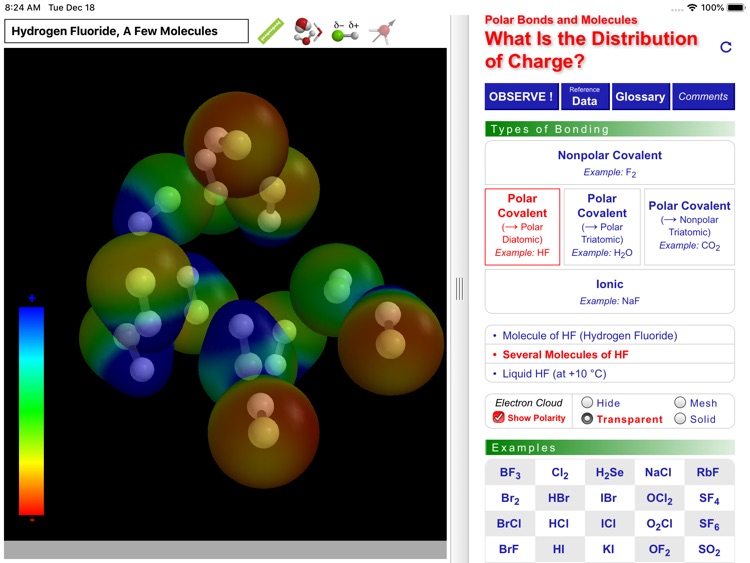Click the Examples section header
The height and width of the screenshot is (563, 750).
point(609,448)
